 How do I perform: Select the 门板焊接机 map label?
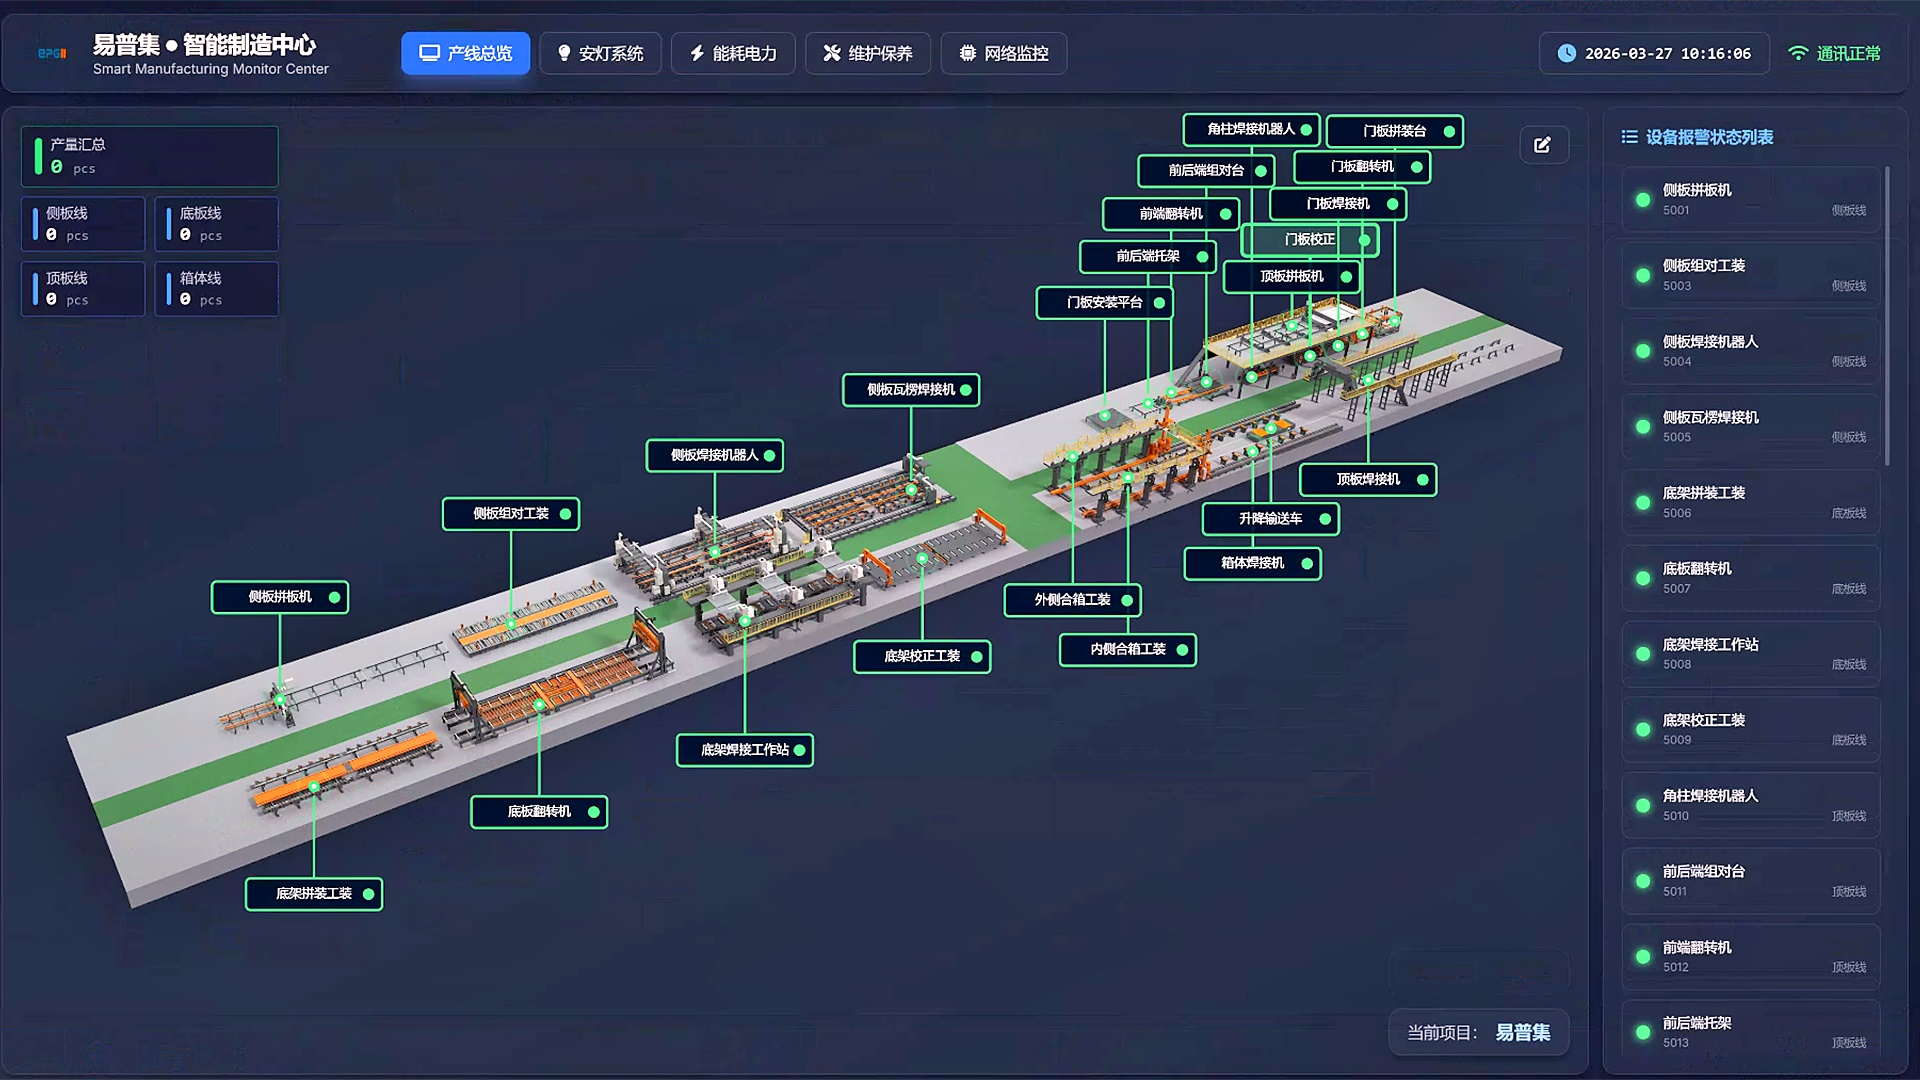(x=1338, y=204)
